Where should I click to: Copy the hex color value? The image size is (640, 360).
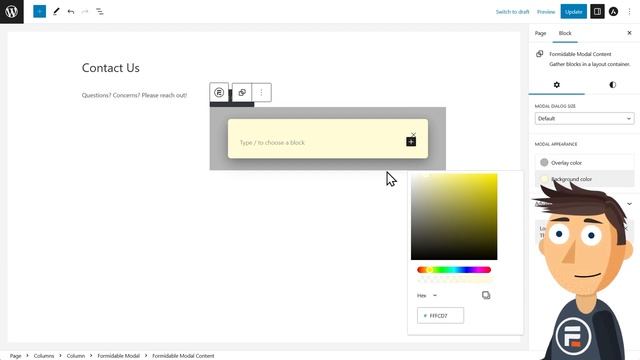[x=486, y=295]
